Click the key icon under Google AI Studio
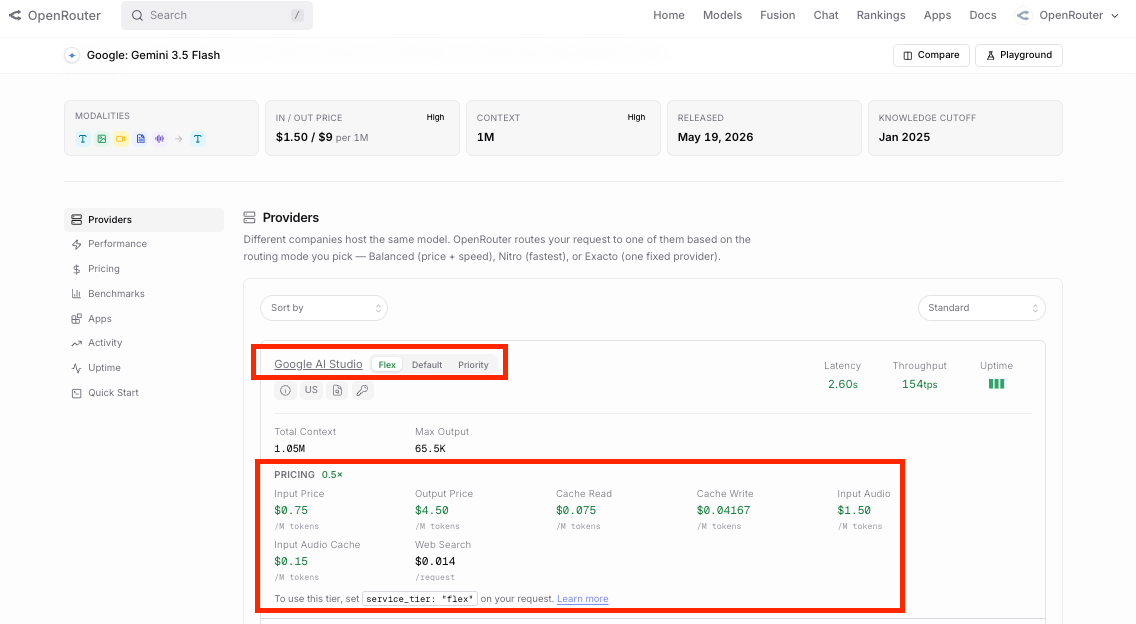The image size is (1136, 624). tap(363, 391)
